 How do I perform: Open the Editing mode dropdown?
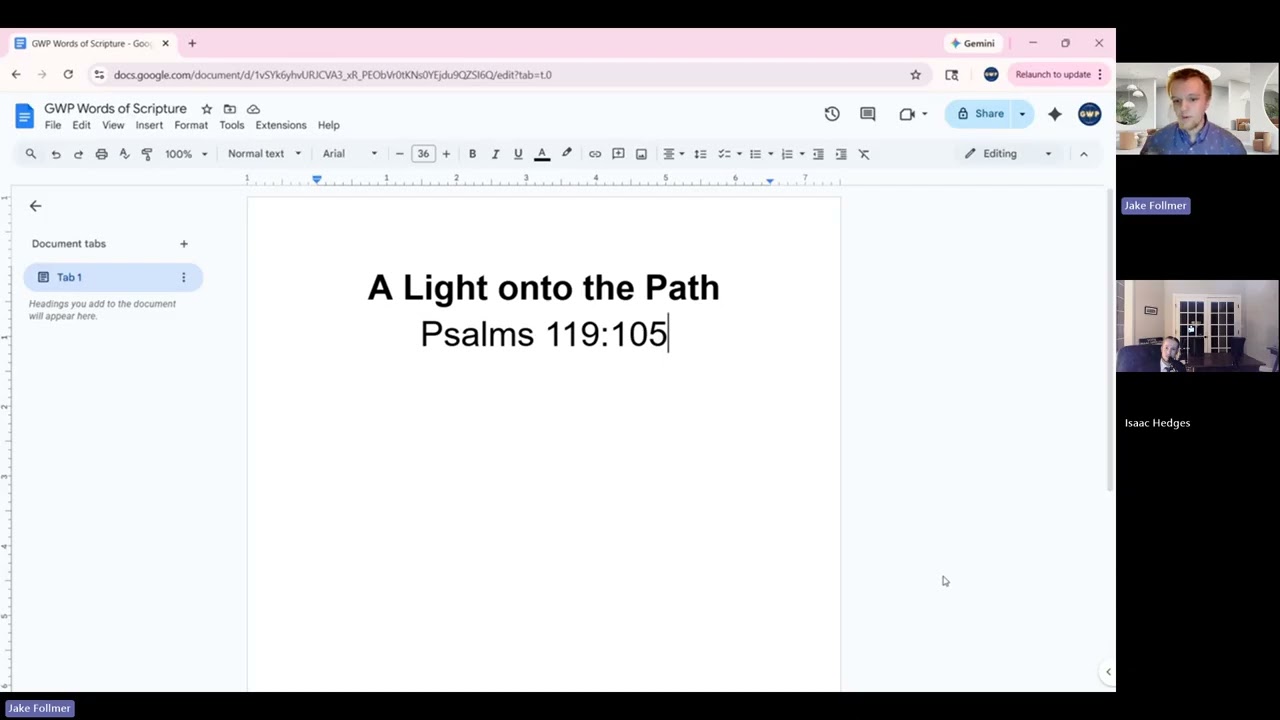tap(1008, 154)
